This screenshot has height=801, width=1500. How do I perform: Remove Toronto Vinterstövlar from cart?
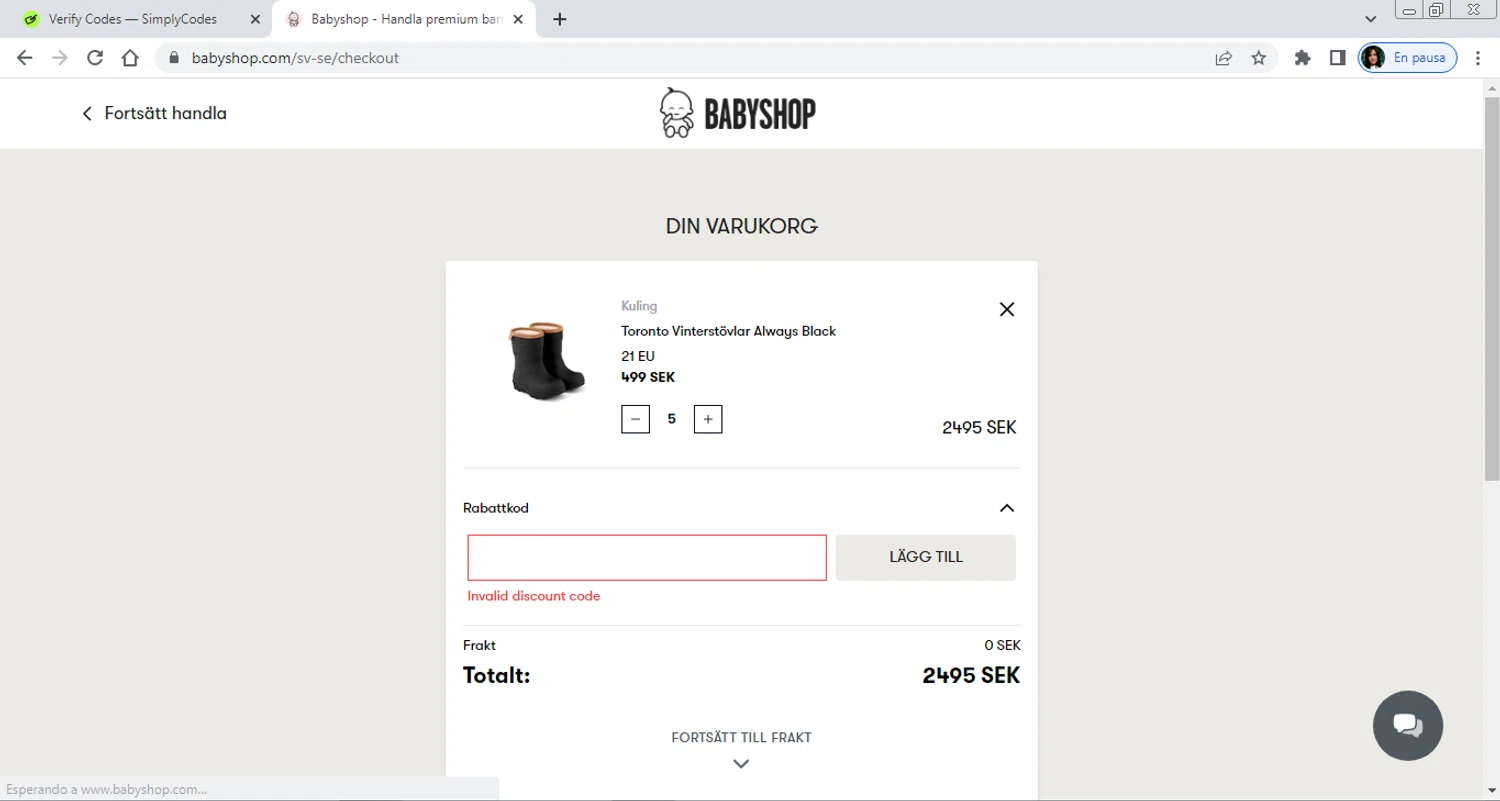[x=1007, y=309]
